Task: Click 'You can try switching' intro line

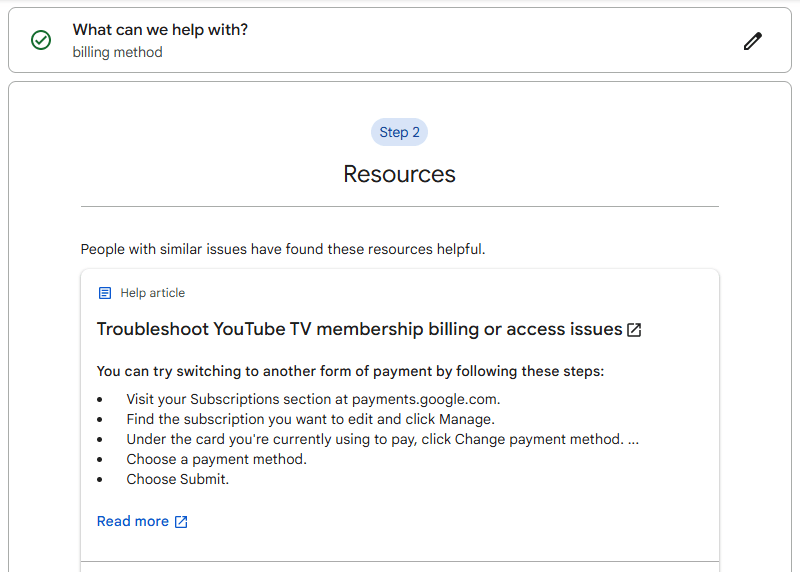Action: pos(350,371)
